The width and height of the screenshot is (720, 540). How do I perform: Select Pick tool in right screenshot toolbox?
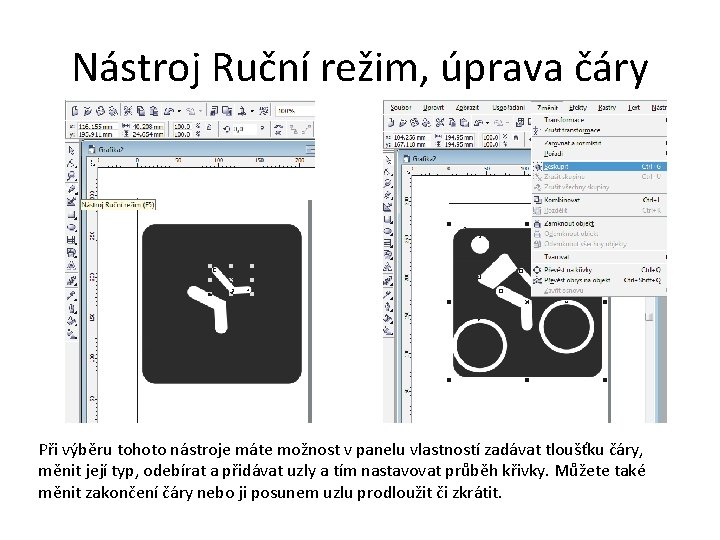(x=388, y=160)
